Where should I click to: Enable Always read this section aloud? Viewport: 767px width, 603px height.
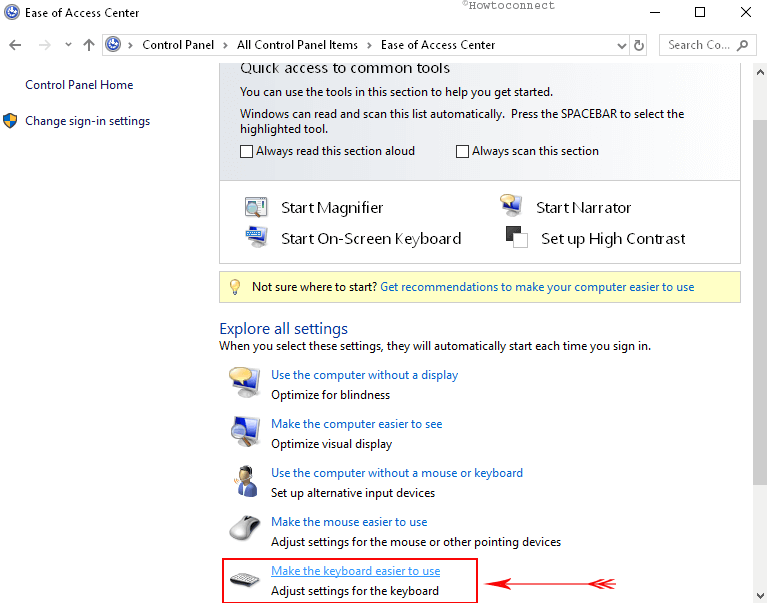[247, 151]
